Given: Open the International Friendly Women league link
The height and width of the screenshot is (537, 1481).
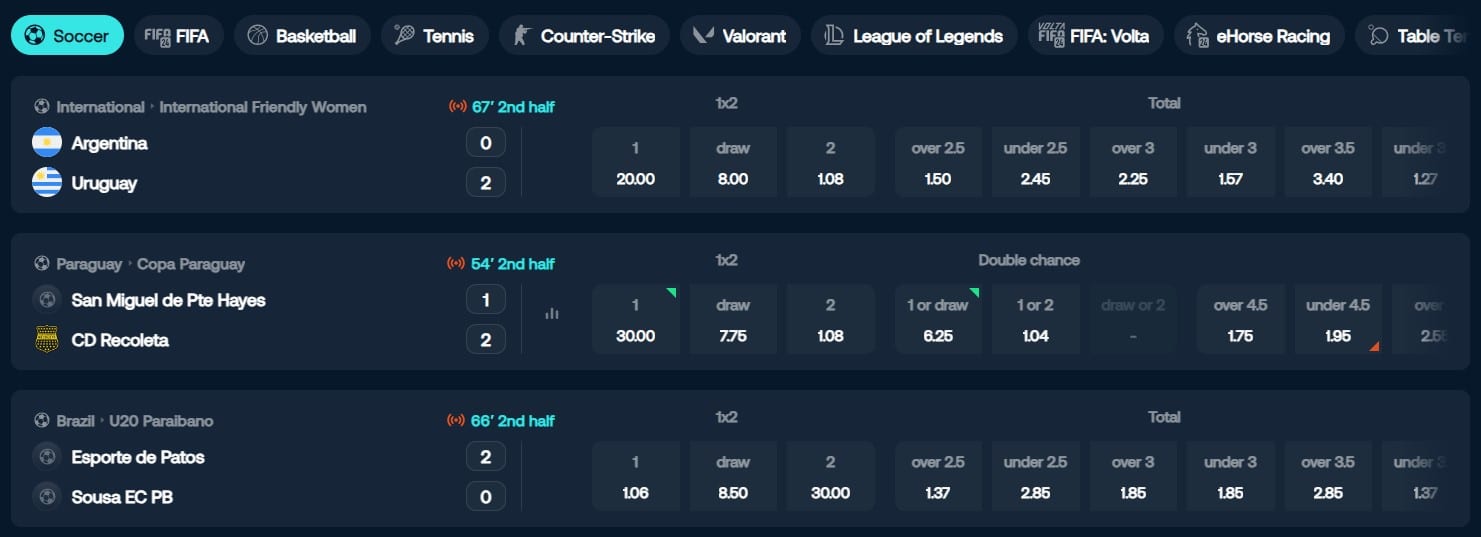Looking at the screenshot, I should point(263,107).
